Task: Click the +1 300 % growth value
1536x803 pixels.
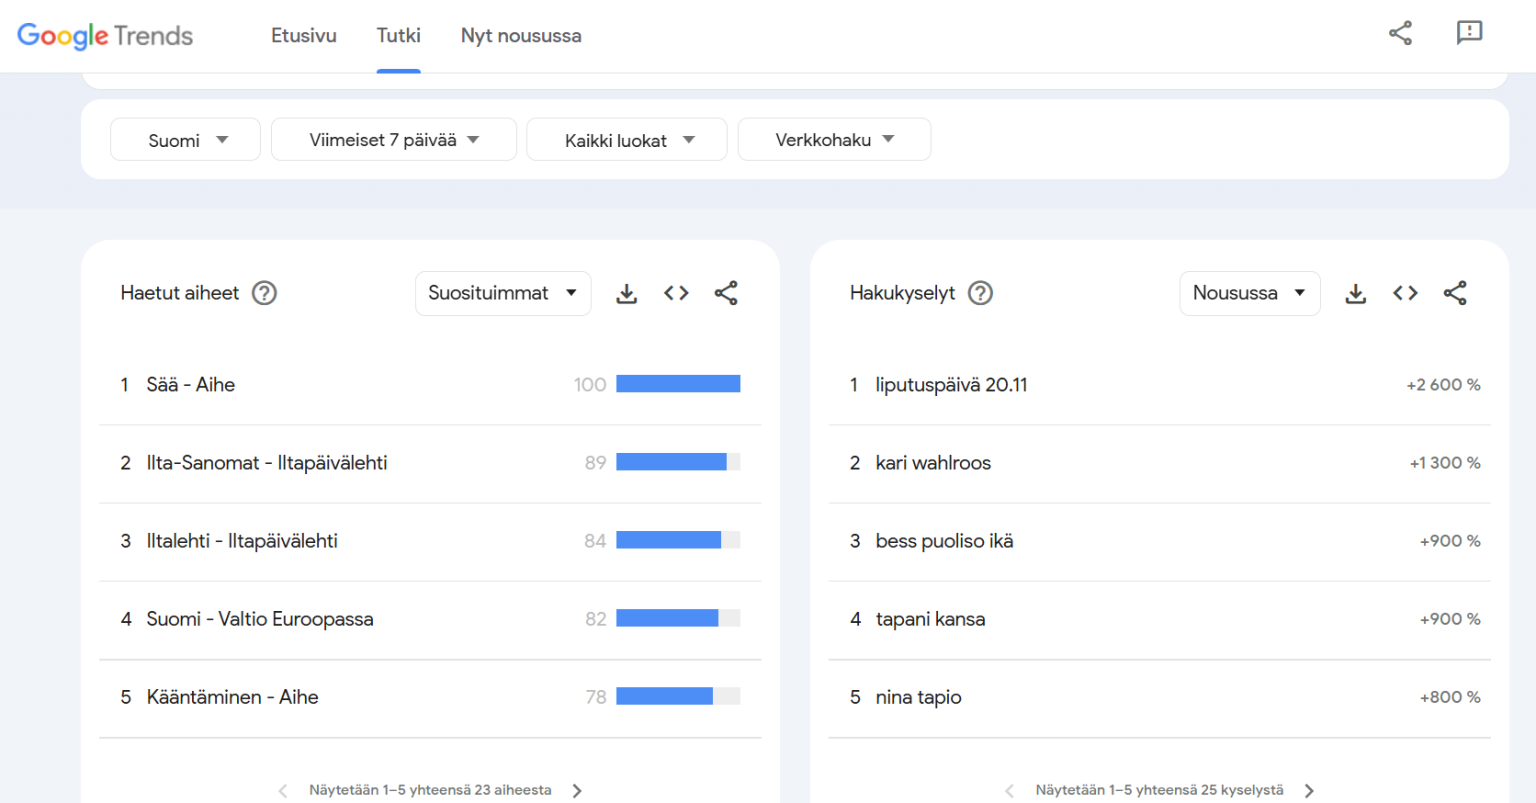Action: click(x=1445, y=463)
